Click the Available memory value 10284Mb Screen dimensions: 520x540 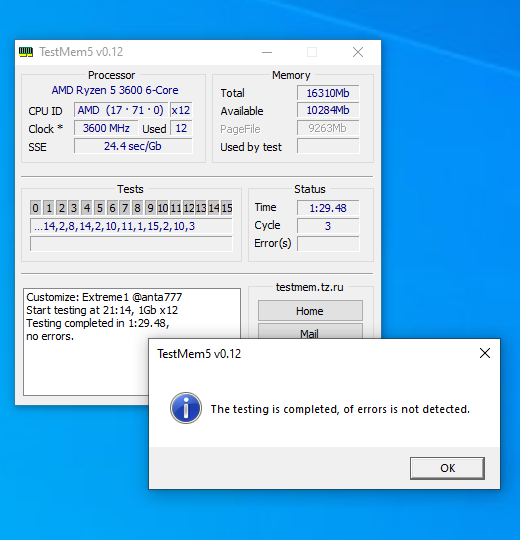[x=328, y=111]
